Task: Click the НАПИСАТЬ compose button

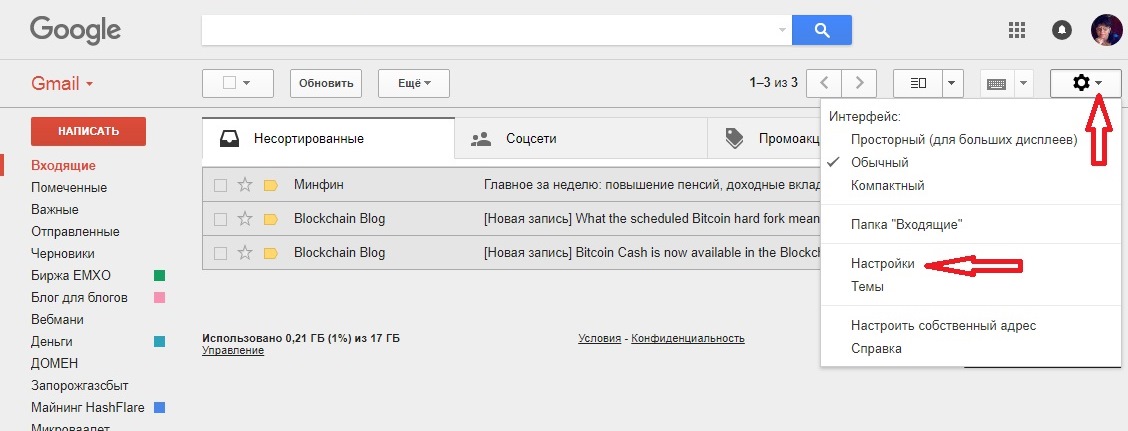Action: 88,132
